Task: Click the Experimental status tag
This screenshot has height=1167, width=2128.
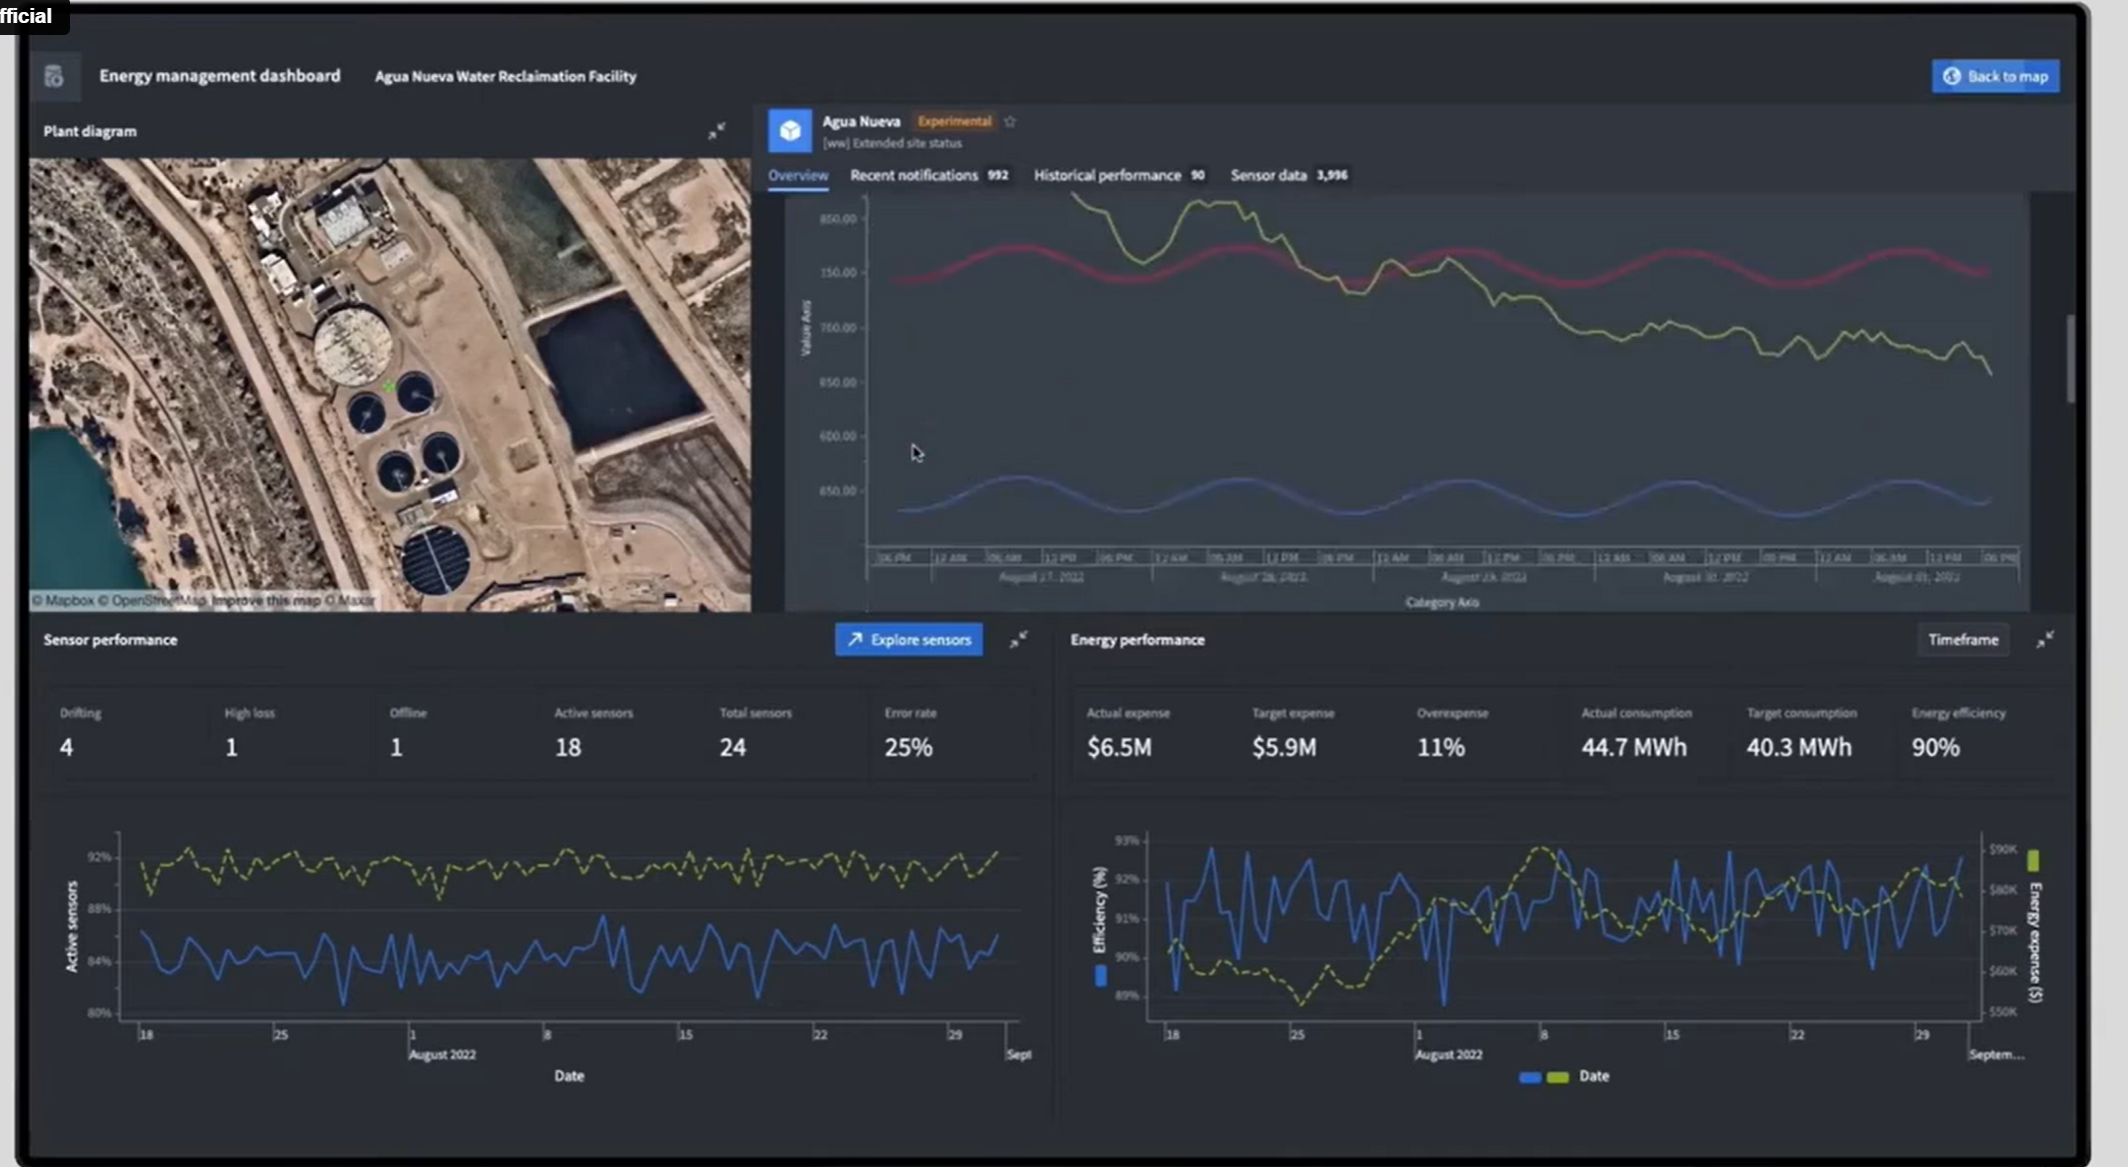Action: click(954, 121)
